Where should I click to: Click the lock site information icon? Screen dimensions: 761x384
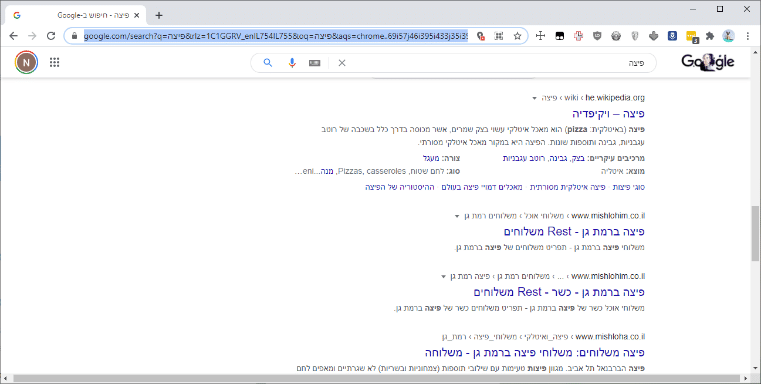74,36
